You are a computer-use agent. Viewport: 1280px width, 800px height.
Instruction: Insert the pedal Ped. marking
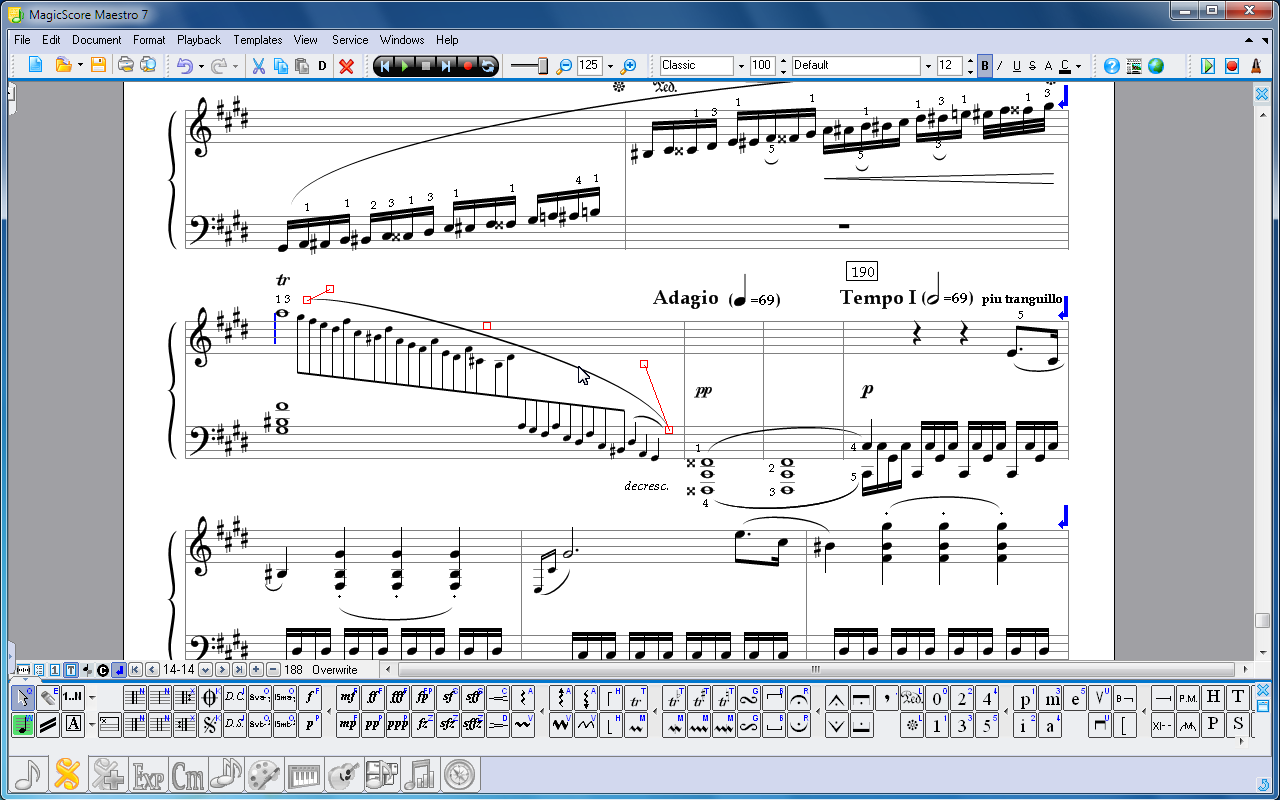pos(911,697)
